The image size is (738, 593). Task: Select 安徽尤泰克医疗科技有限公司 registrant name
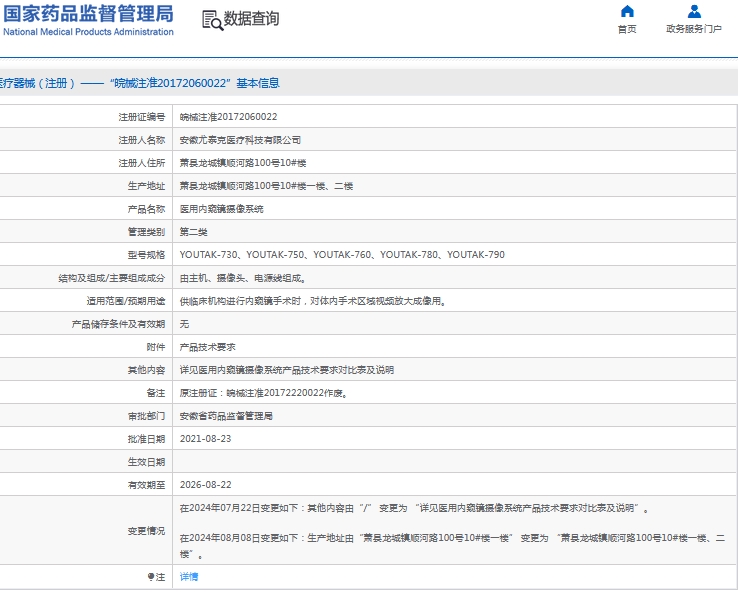click(x=240, y=140)
